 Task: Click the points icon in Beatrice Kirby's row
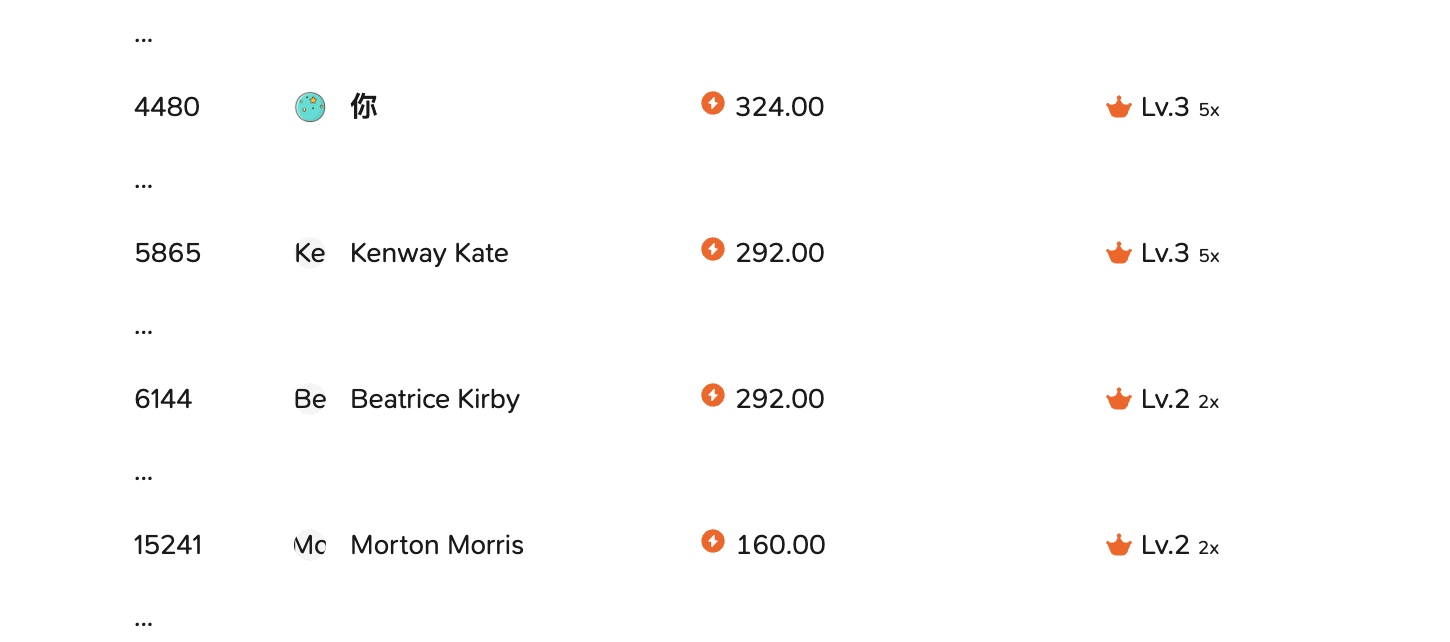pos(713,395)
